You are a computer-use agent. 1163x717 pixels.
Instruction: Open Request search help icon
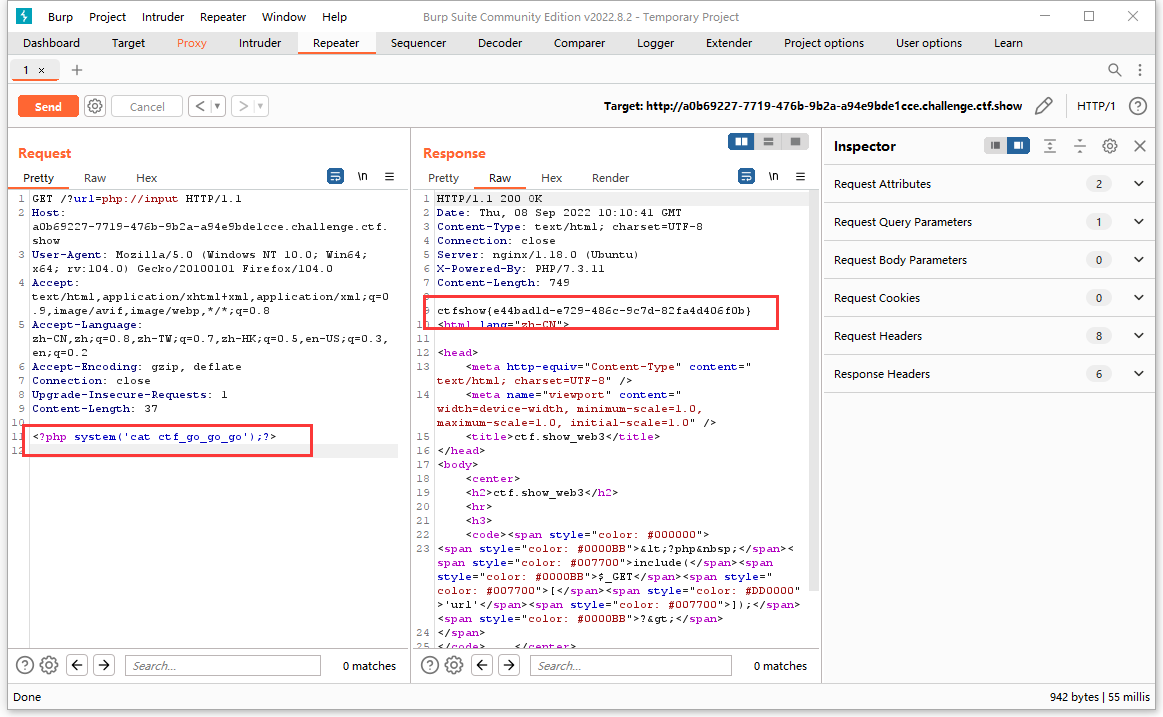click(x=24, y=665)
